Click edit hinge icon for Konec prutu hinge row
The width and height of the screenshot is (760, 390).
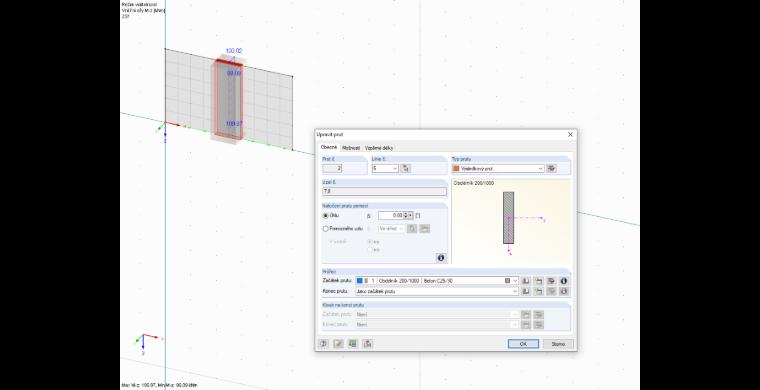(538, 324)
